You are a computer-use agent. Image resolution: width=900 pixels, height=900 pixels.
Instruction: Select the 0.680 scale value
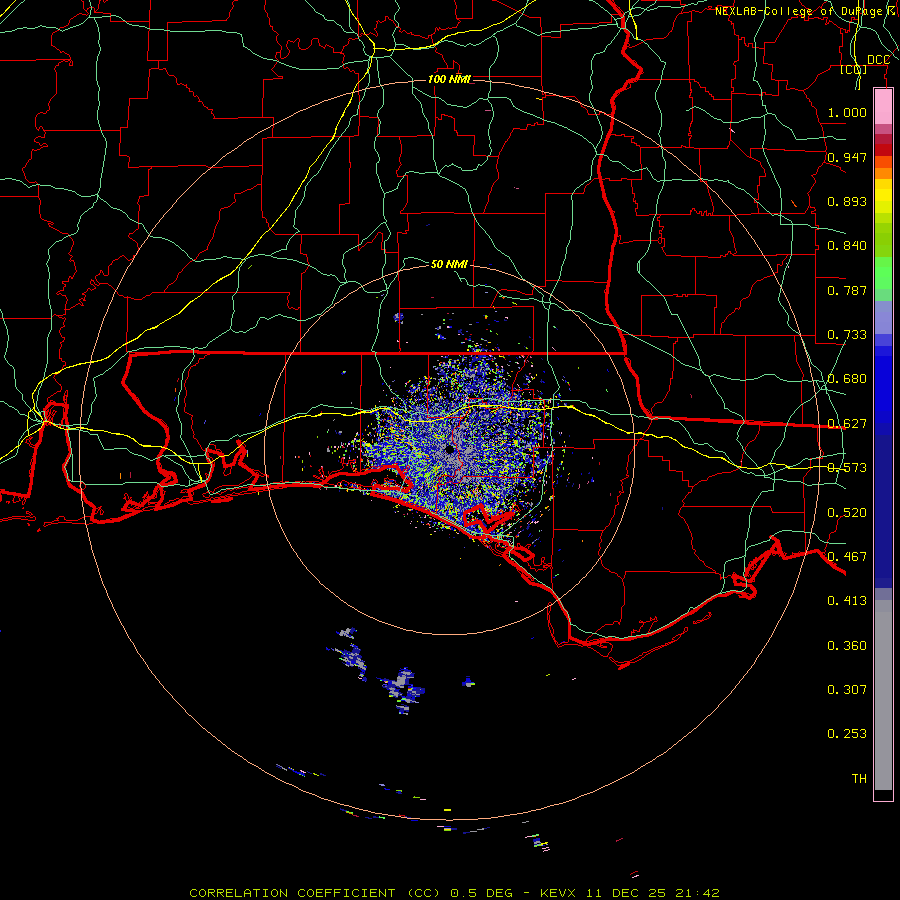click(x=847, y=379)
